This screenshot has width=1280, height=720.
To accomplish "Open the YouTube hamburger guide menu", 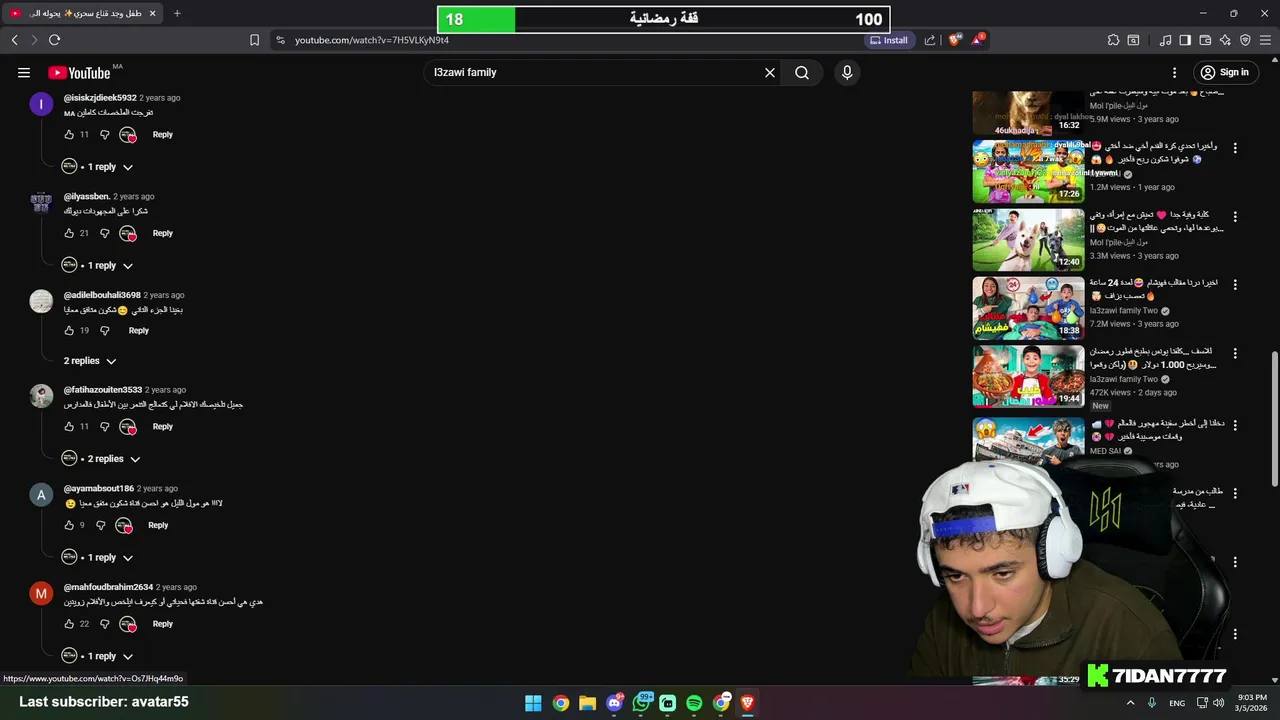I will coord(24,72).
